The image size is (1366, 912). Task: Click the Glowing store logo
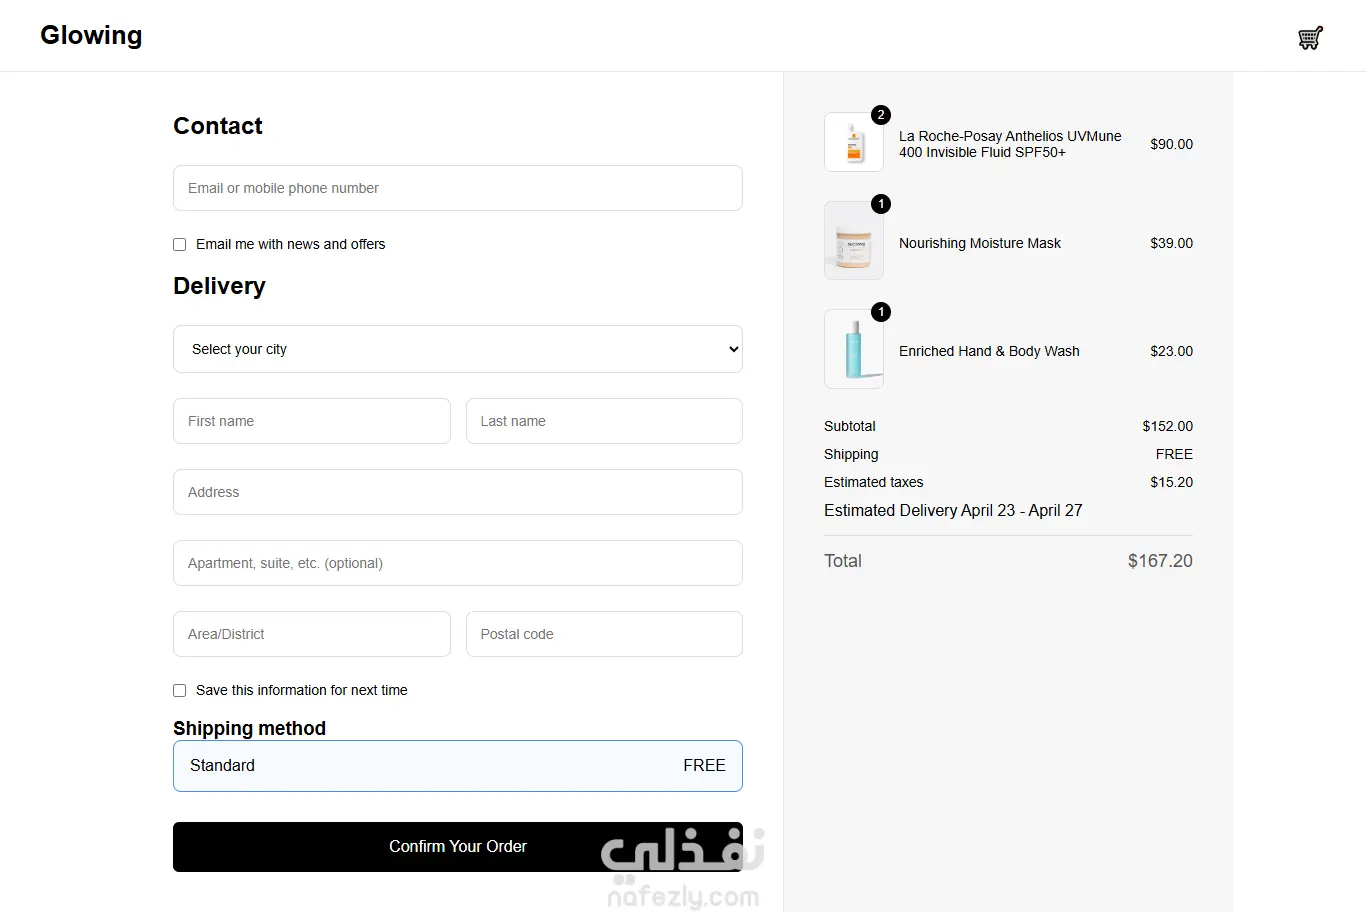click(91, 35)
